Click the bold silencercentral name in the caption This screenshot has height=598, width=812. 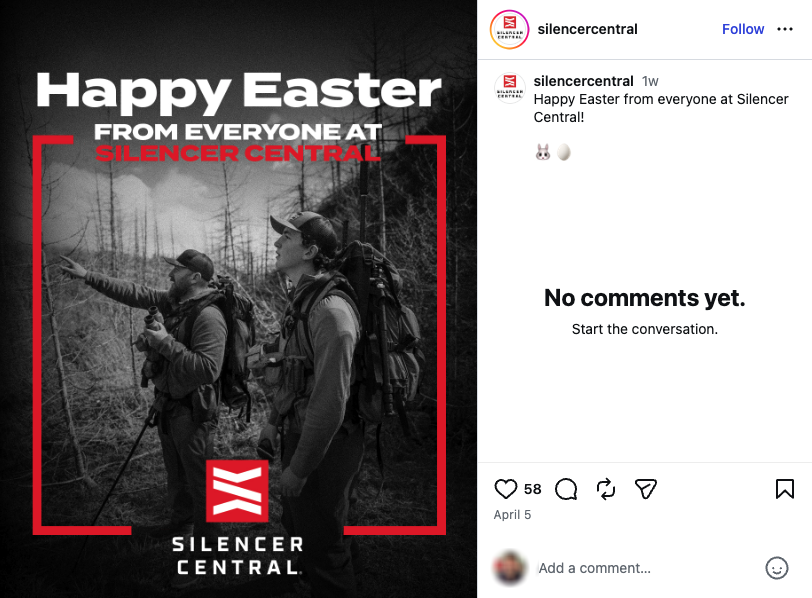[x=583, y=81]
